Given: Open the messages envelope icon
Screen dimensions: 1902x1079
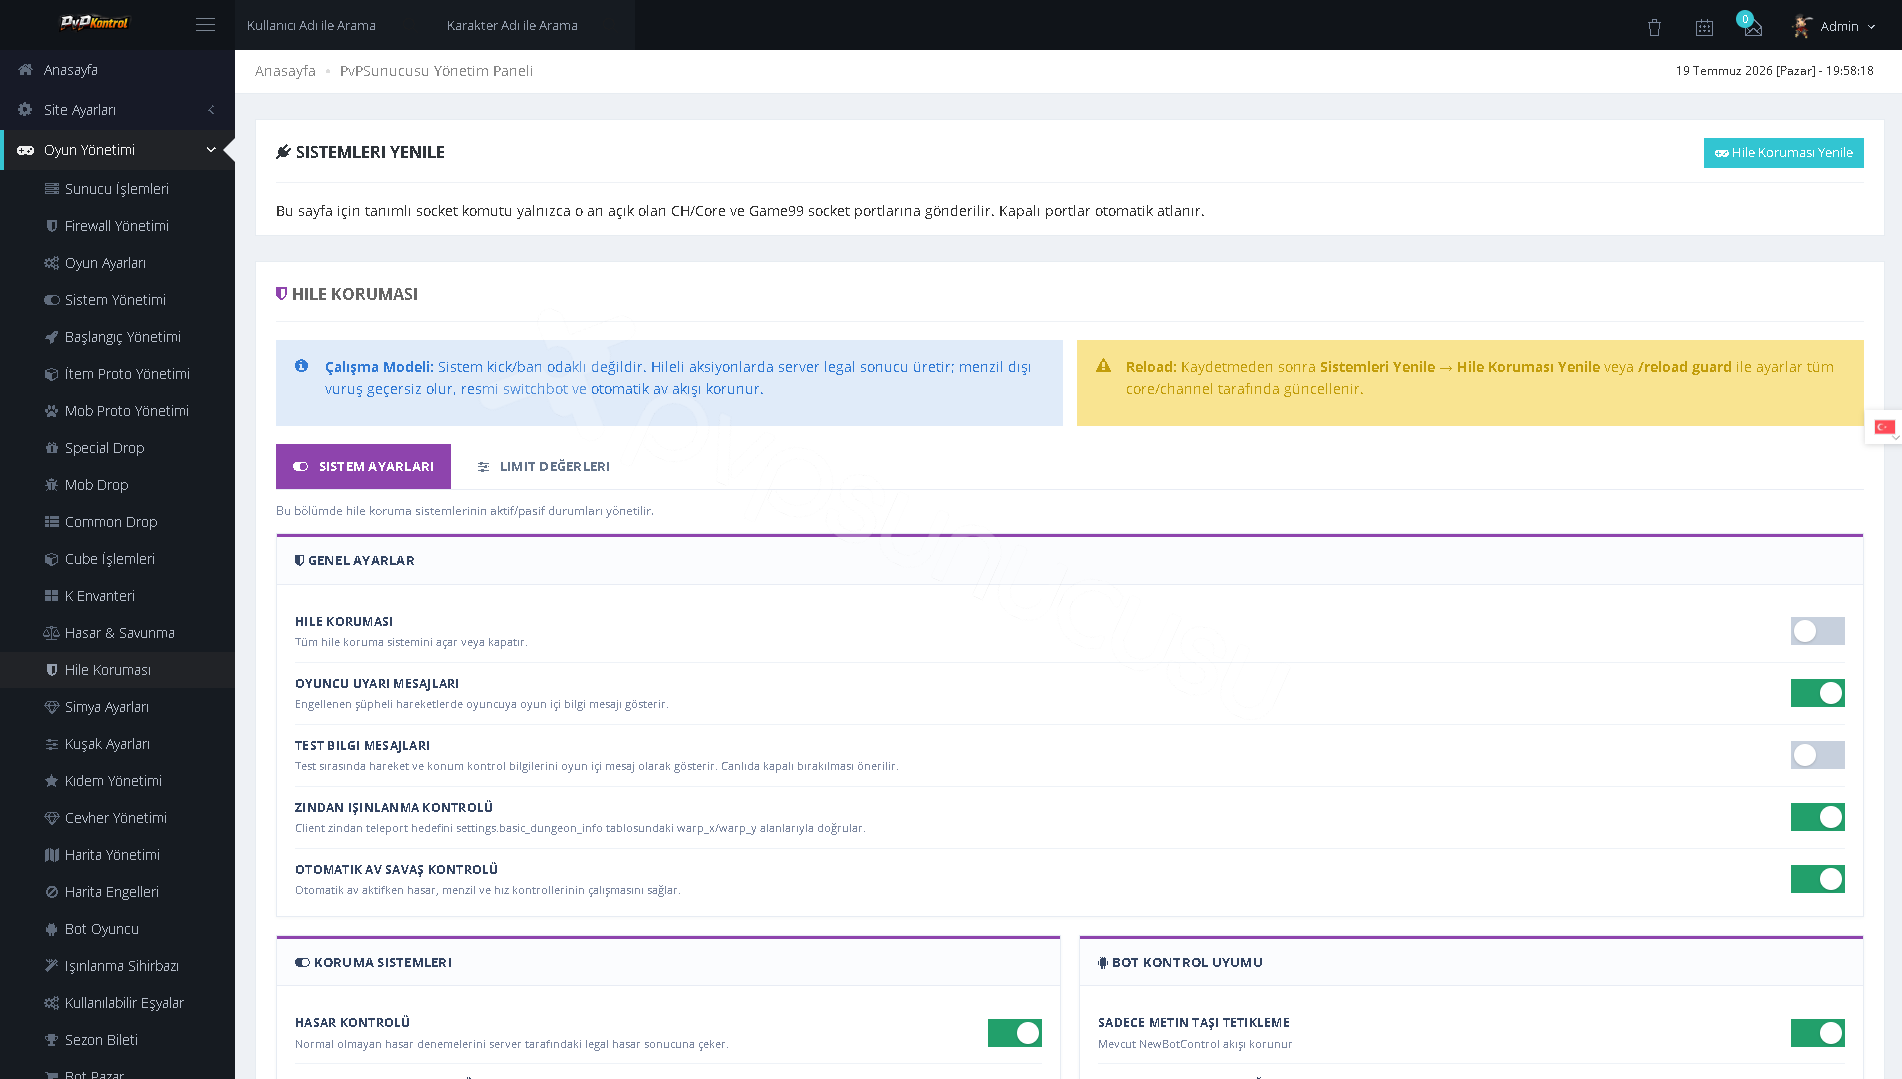Looking at the screenshot, I should [1753, 27].
